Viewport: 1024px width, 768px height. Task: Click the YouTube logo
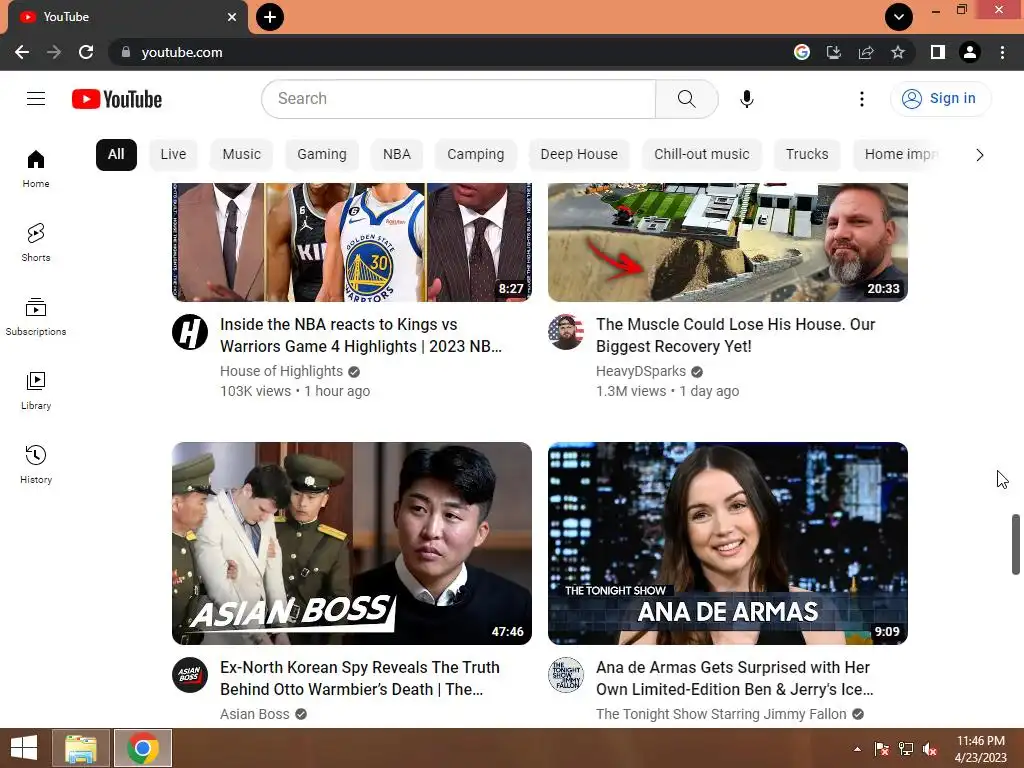[x=117, y=99]
